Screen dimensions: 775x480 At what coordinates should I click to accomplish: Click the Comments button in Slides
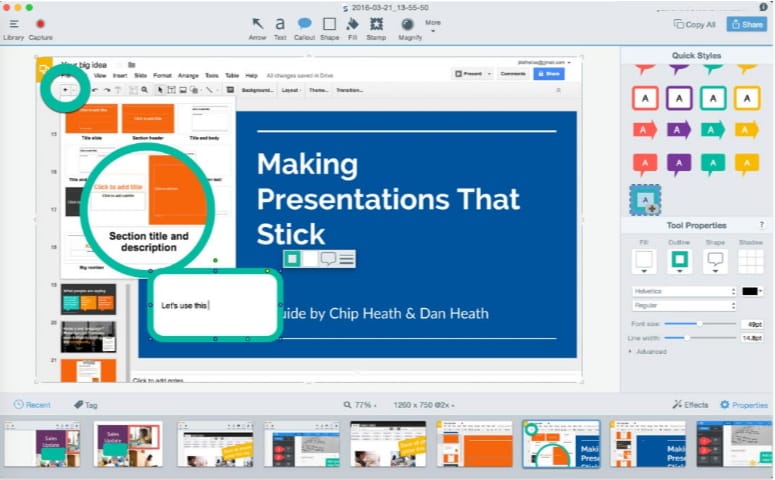(x=513, y=74)
